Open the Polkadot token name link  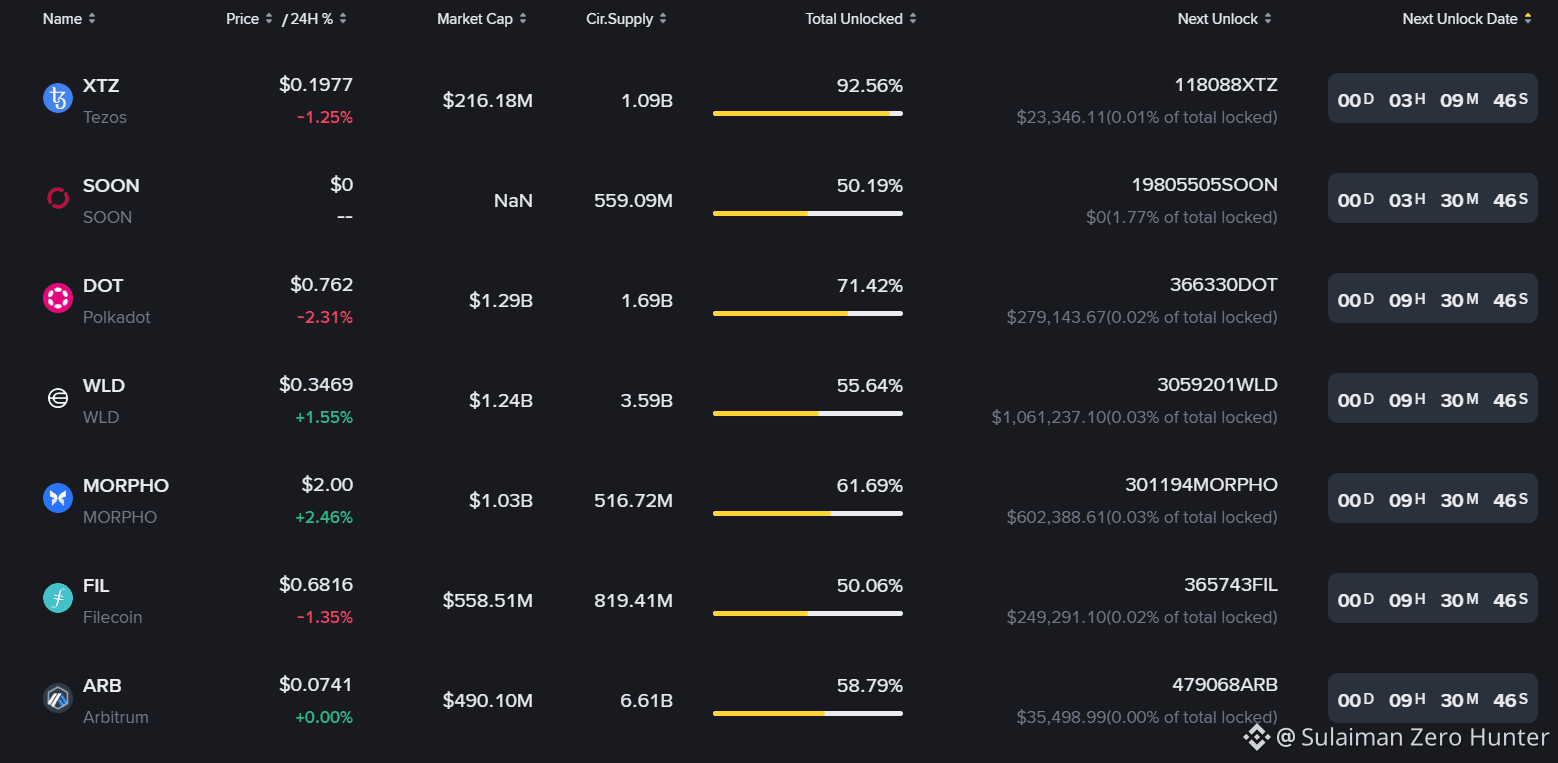pos(117,317)
